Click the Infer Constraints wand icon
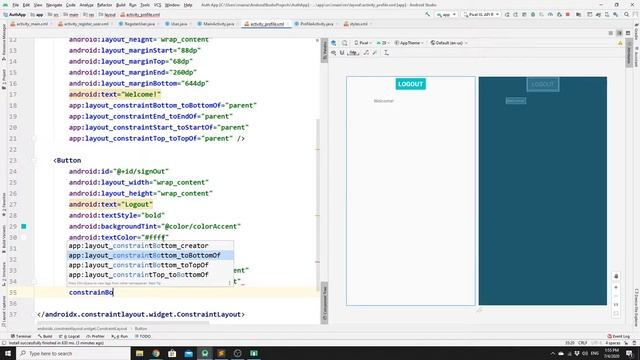The image size is (640, 360). point(375,53)
